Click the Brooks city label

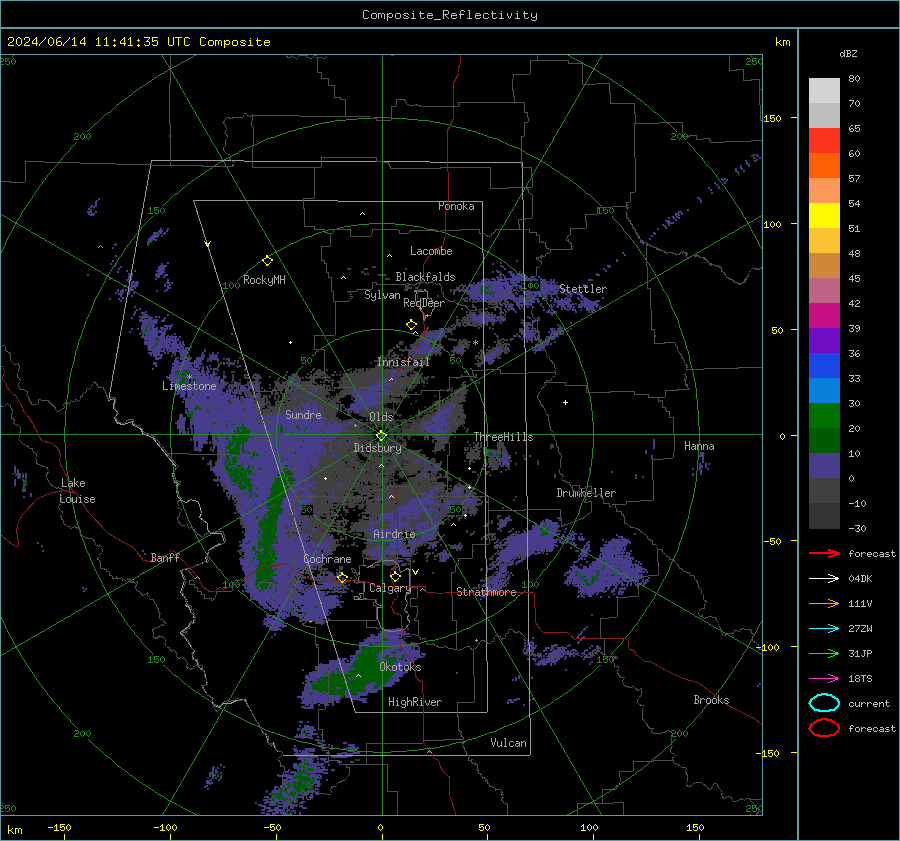711,700
